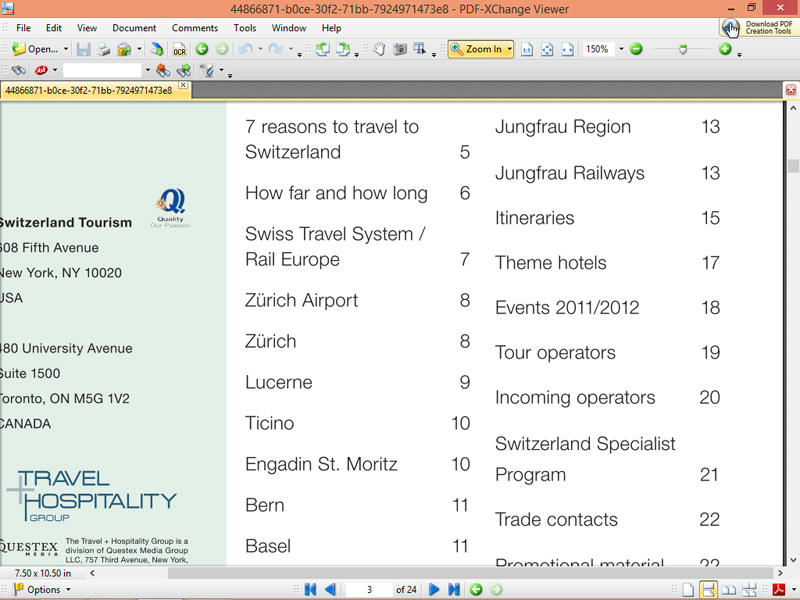Click the search text input box
The height and width of the screenshot is (600, 800).
102,70
